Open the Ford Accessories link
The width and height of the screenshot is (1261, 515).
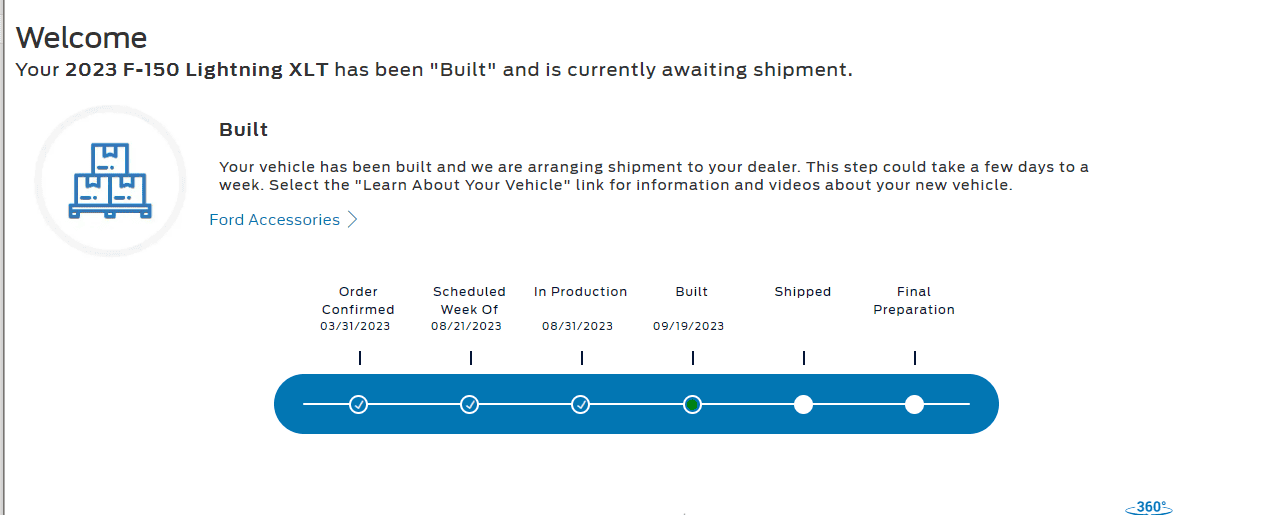pyautogui.click(x=274, y=220)
